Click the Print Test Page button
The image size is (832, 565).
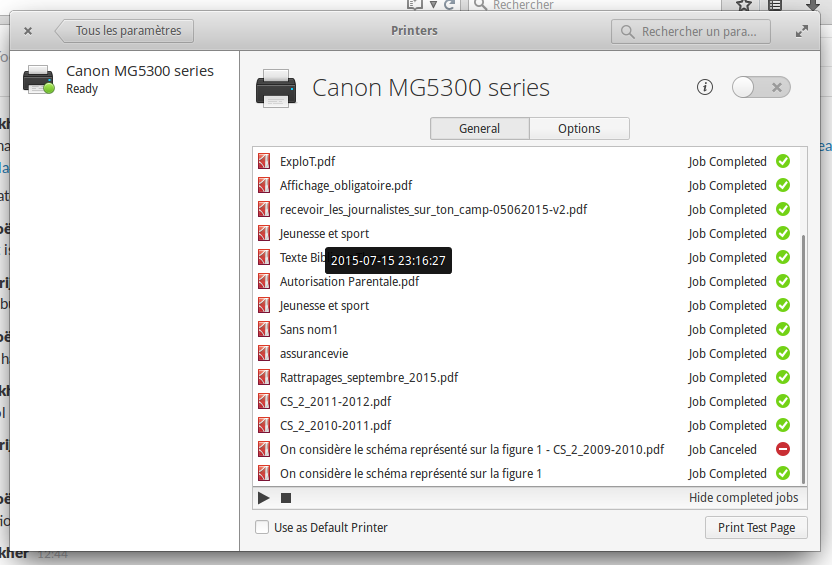(756, 528)
